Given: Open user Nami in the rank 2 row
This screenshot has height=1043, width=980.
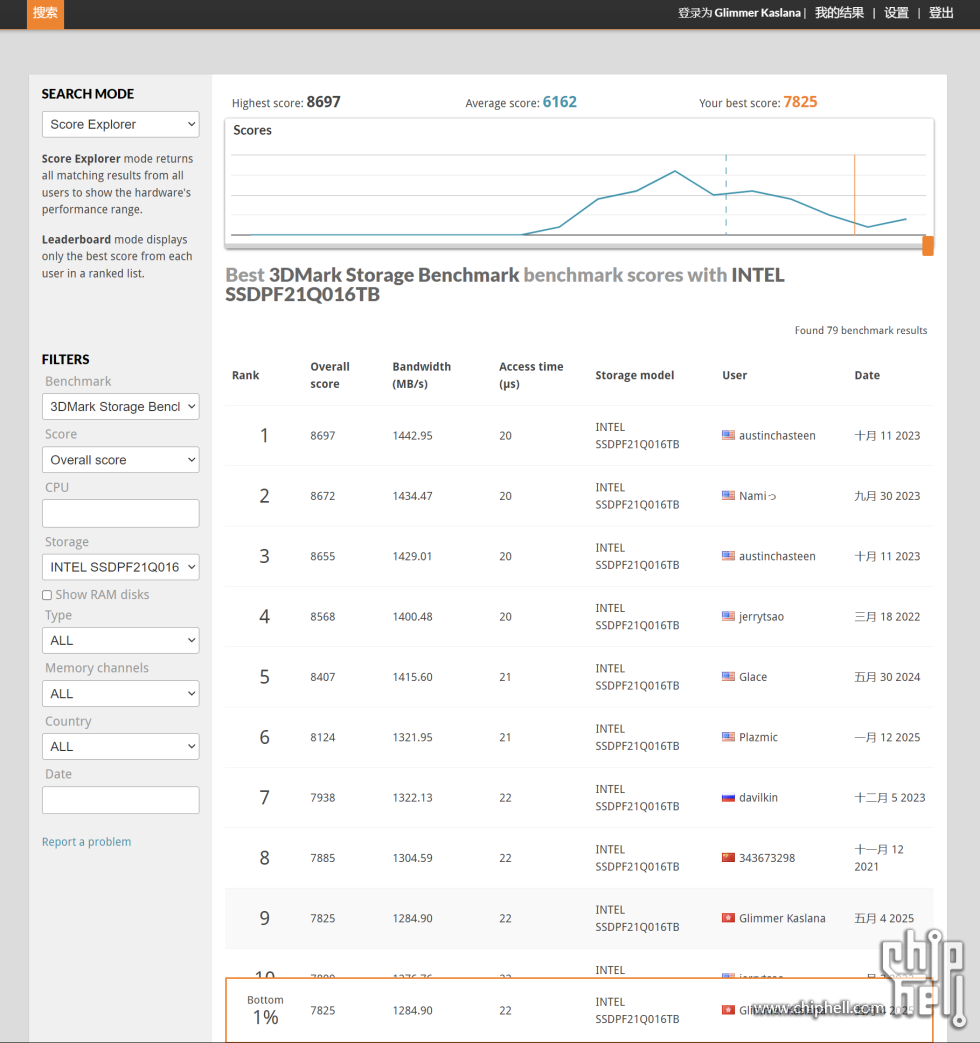Looking at the screenshot, I should (758, 496).
